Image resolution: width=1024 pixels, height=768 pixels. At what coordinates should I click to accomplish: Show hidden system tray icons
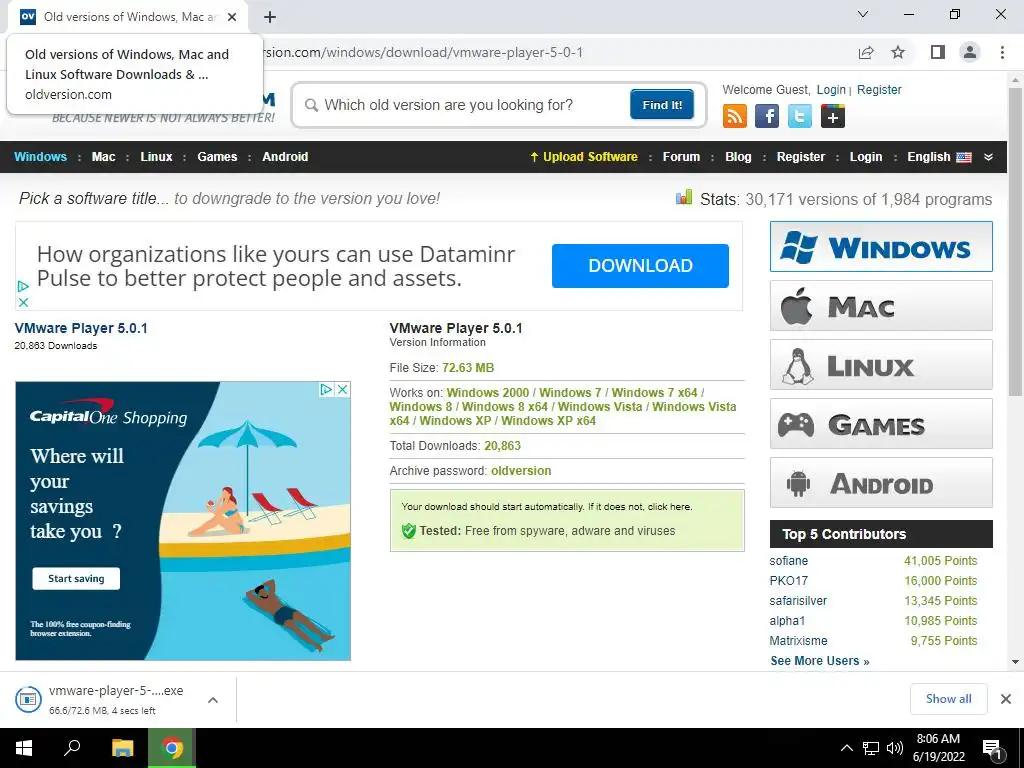coord(846,748)
